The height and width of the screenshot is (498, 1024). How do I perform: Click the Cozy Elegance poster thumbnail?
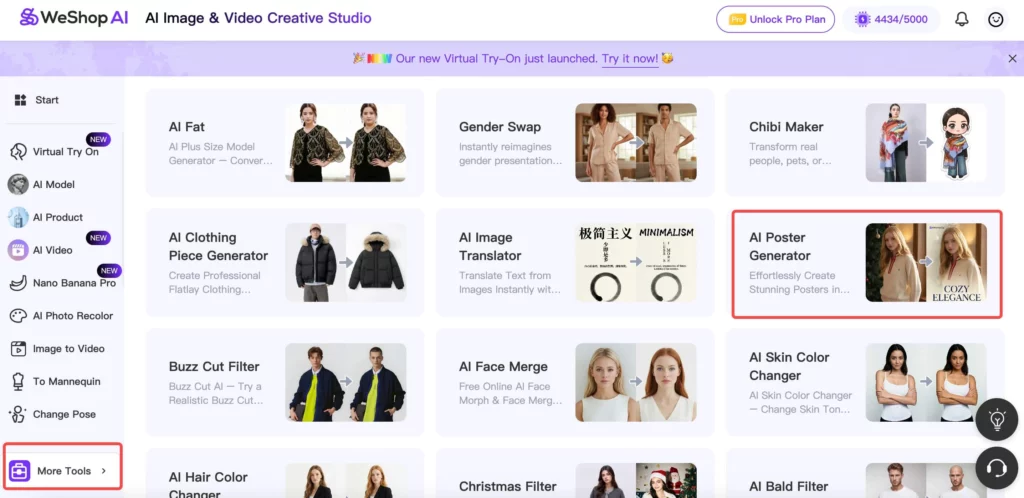[926, 262]
